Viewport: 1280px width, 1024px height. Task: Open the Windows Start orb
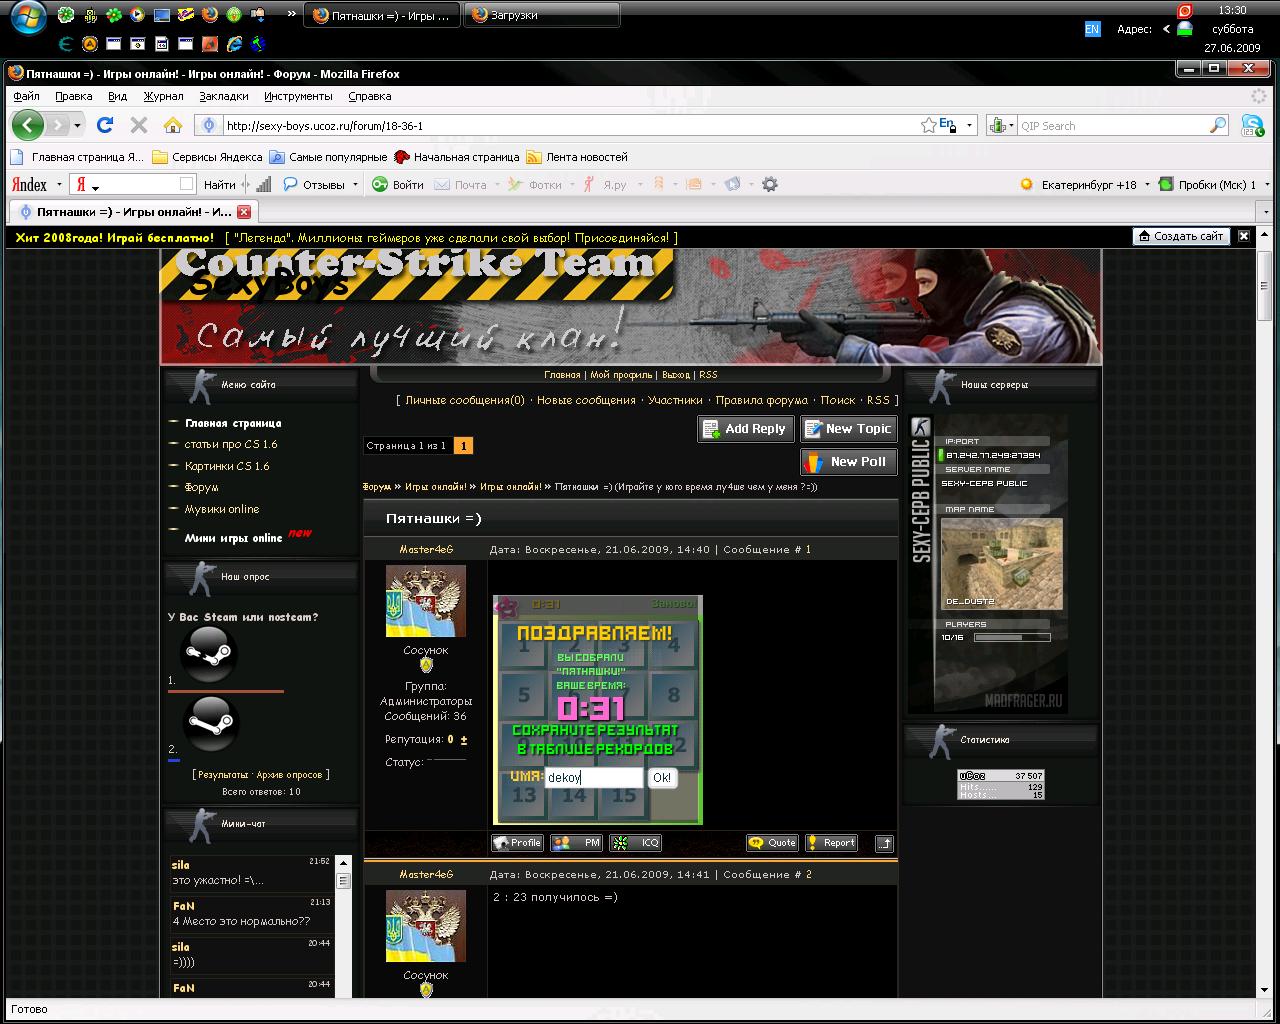pos(29,18)
